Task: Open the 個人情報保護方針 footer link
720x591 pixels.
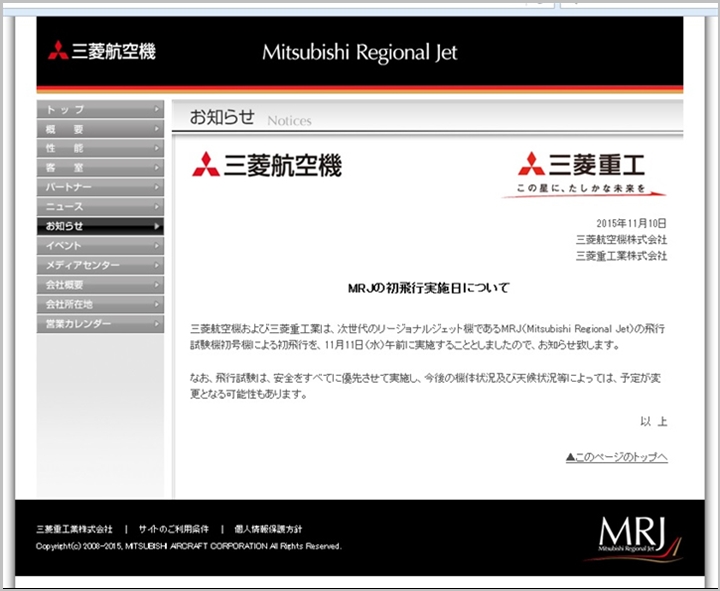Action: click(268, 529)
